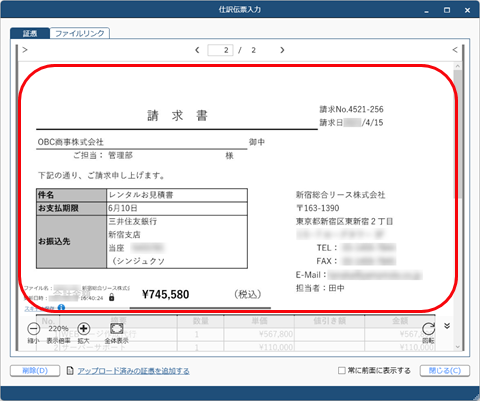Screen dimensions: 480x401
Task: Click the 担当者：田中 text
Action: (320, 288)
